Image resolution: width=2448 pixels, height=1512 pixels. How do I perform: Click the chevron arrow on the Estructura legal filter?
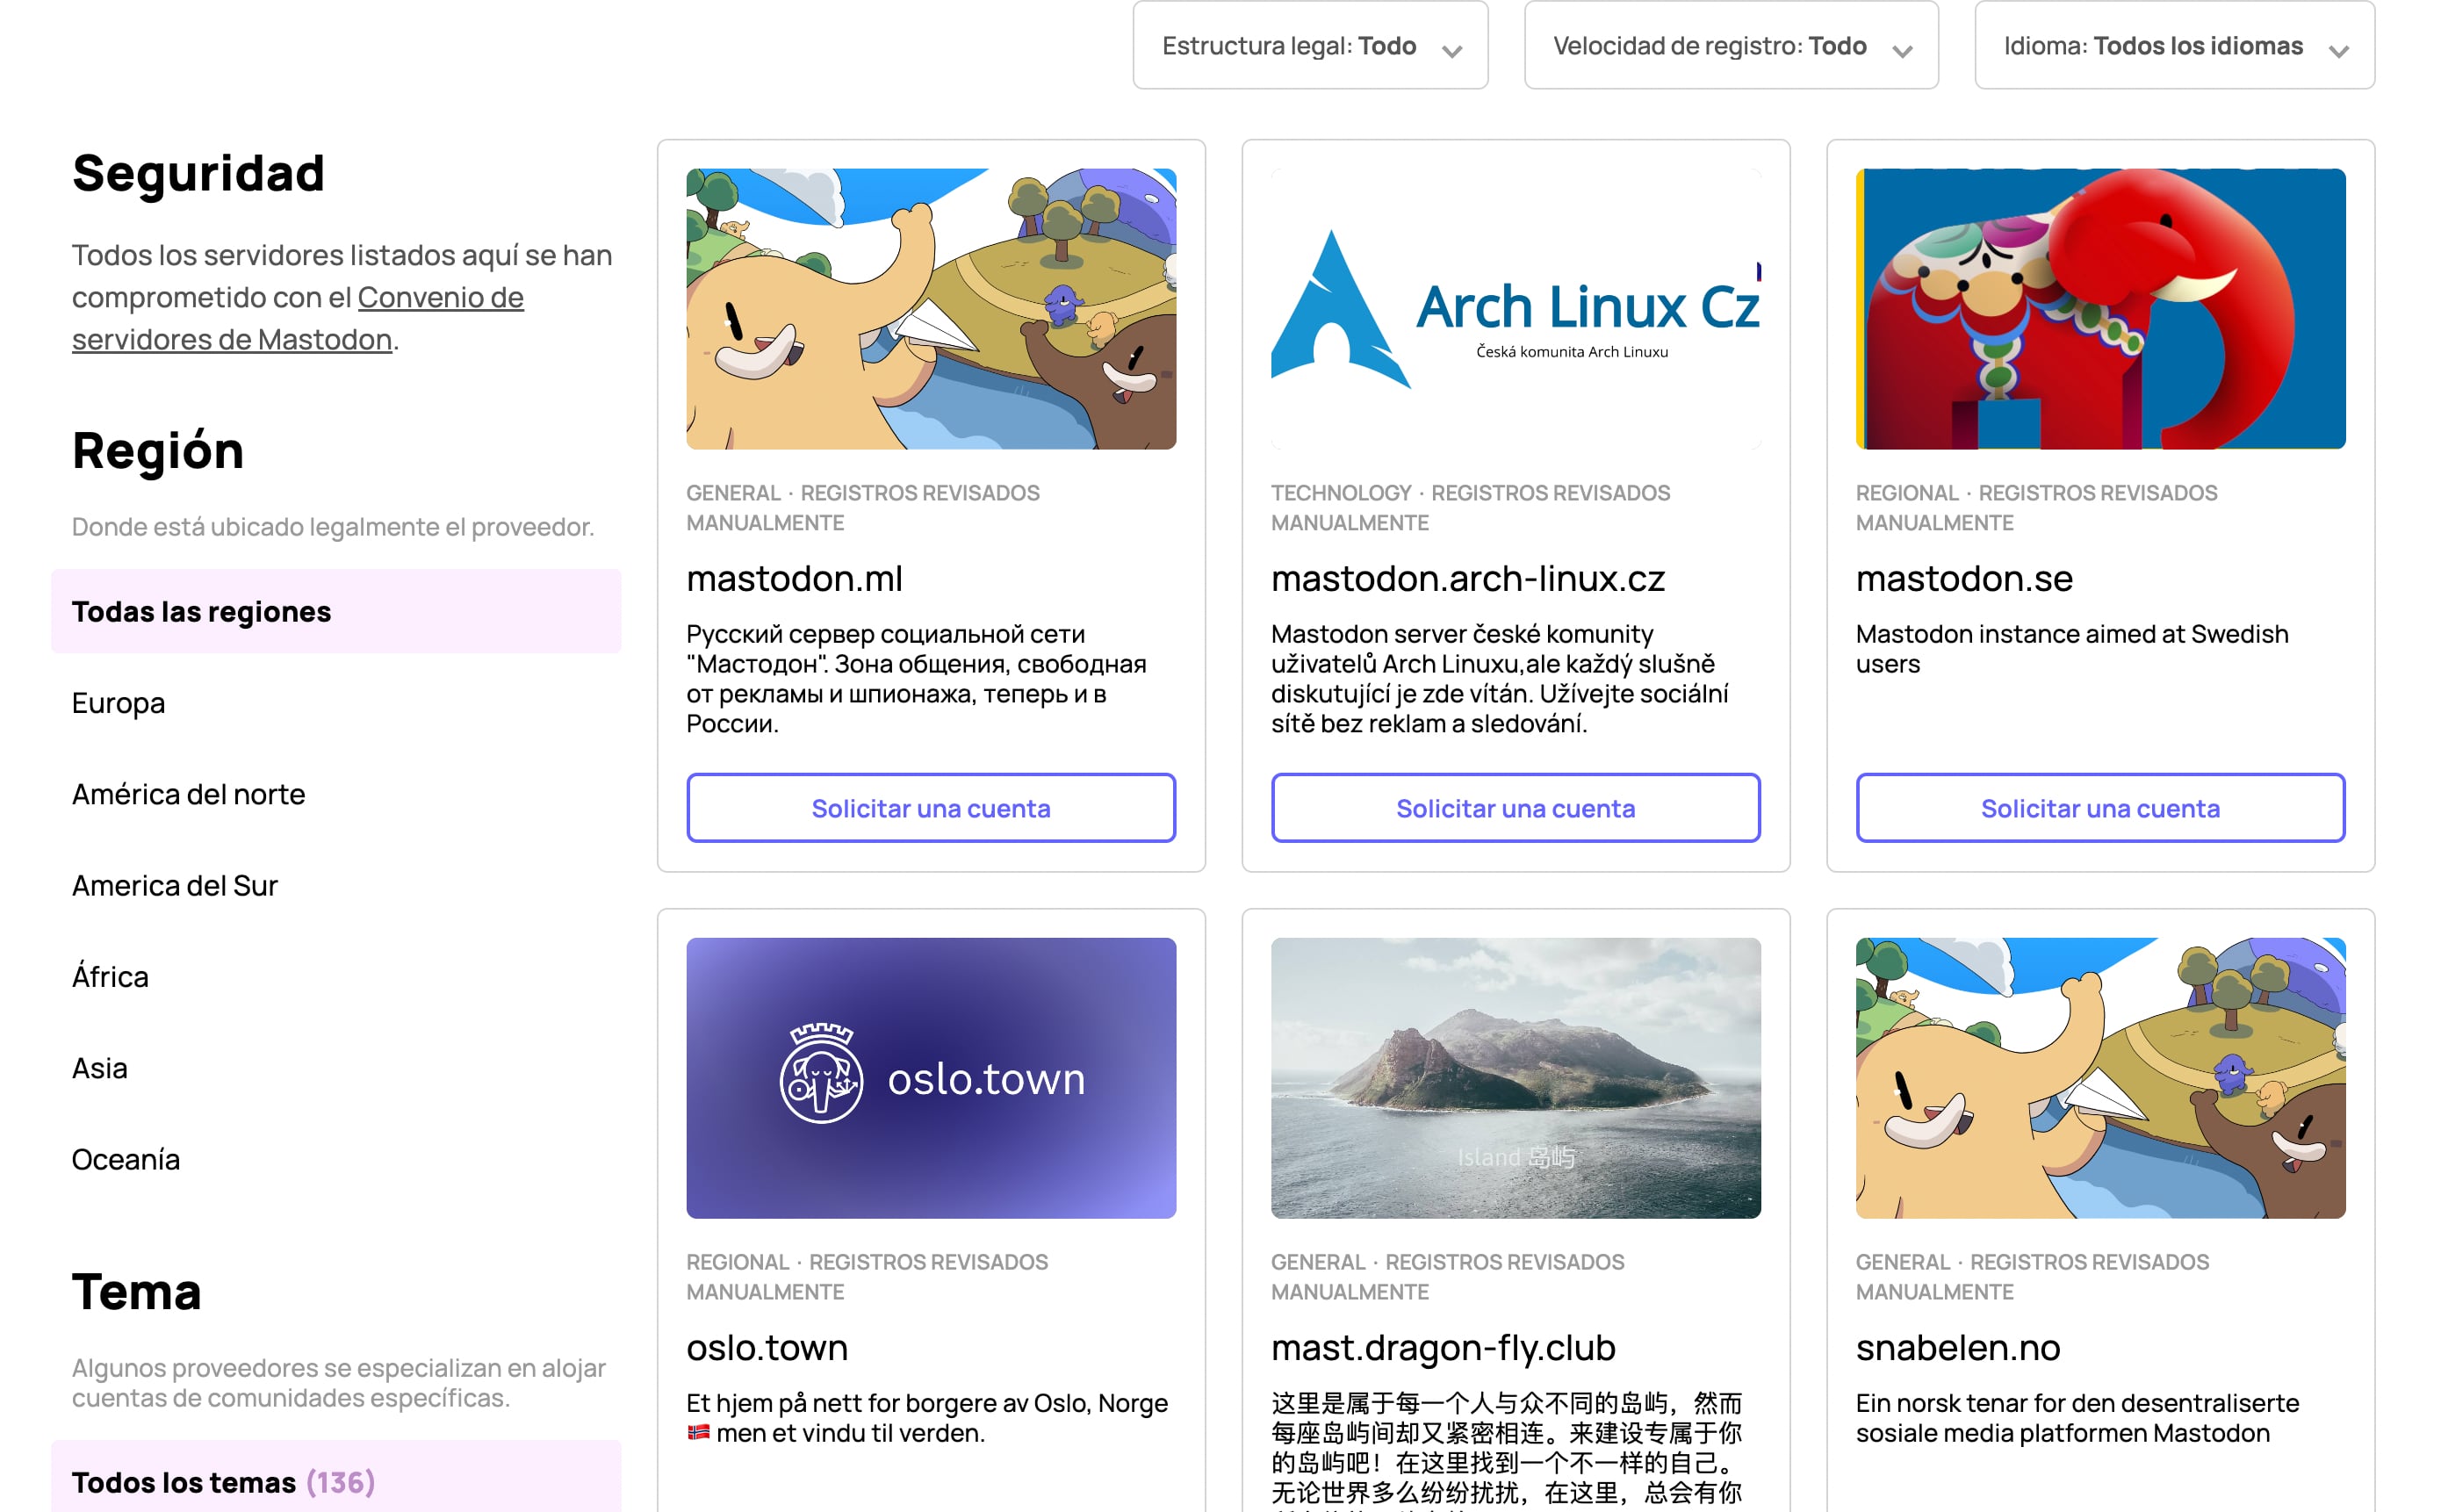(1452, 50)
